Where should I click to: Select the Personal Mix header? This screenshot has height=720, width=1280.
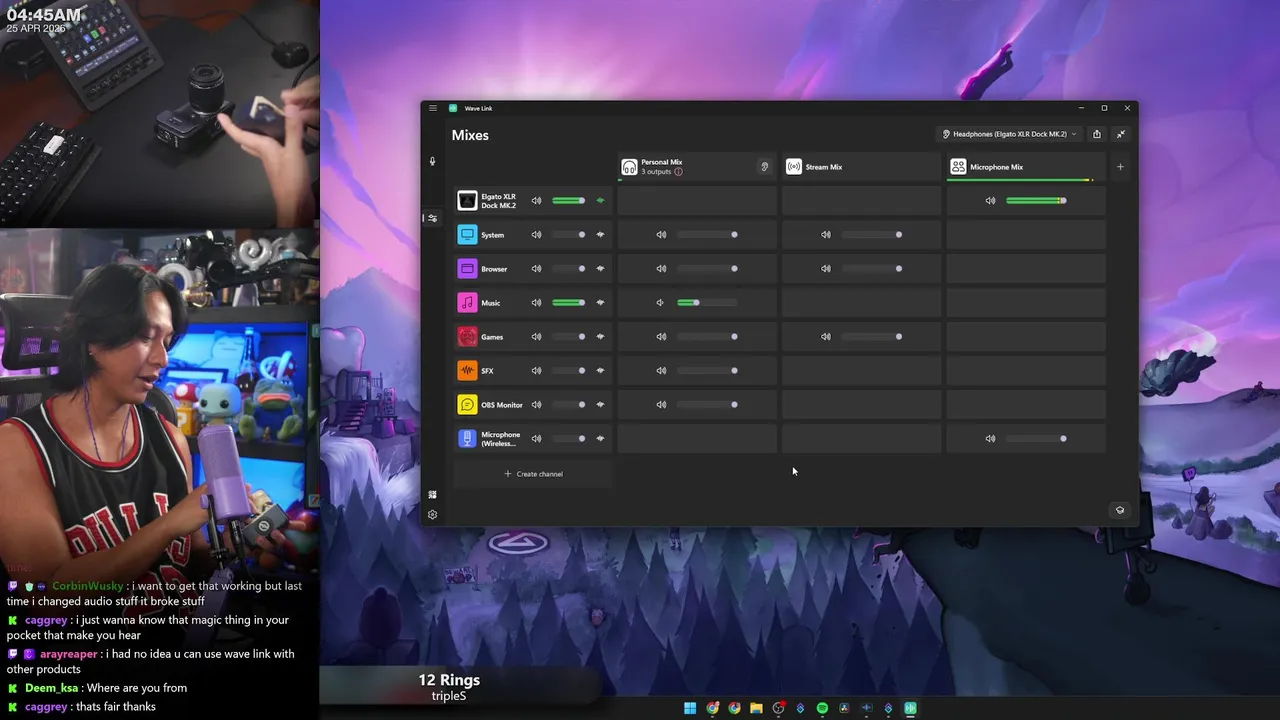click(697, 167)
